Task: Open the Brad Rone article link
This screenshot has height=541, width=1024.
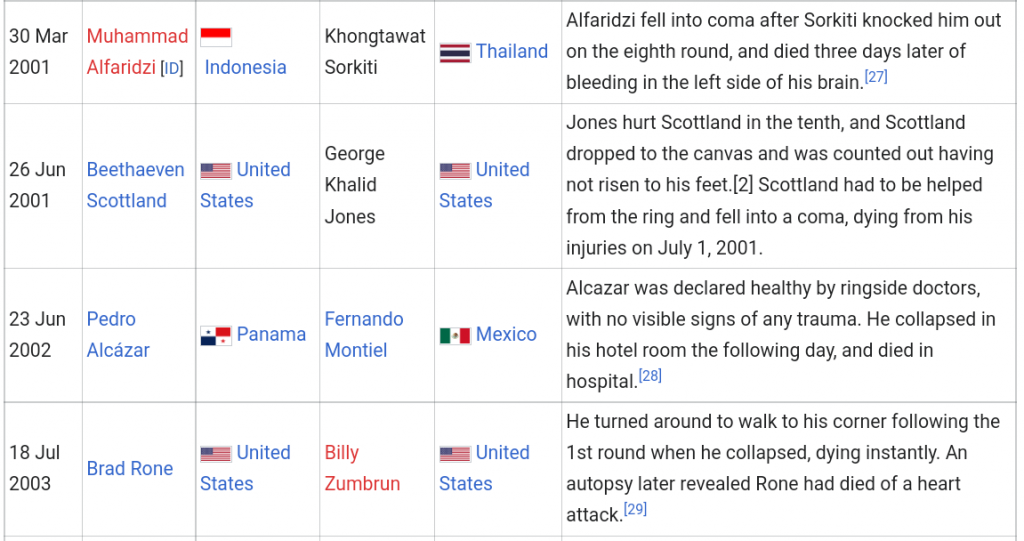Action: coord(129,468)
